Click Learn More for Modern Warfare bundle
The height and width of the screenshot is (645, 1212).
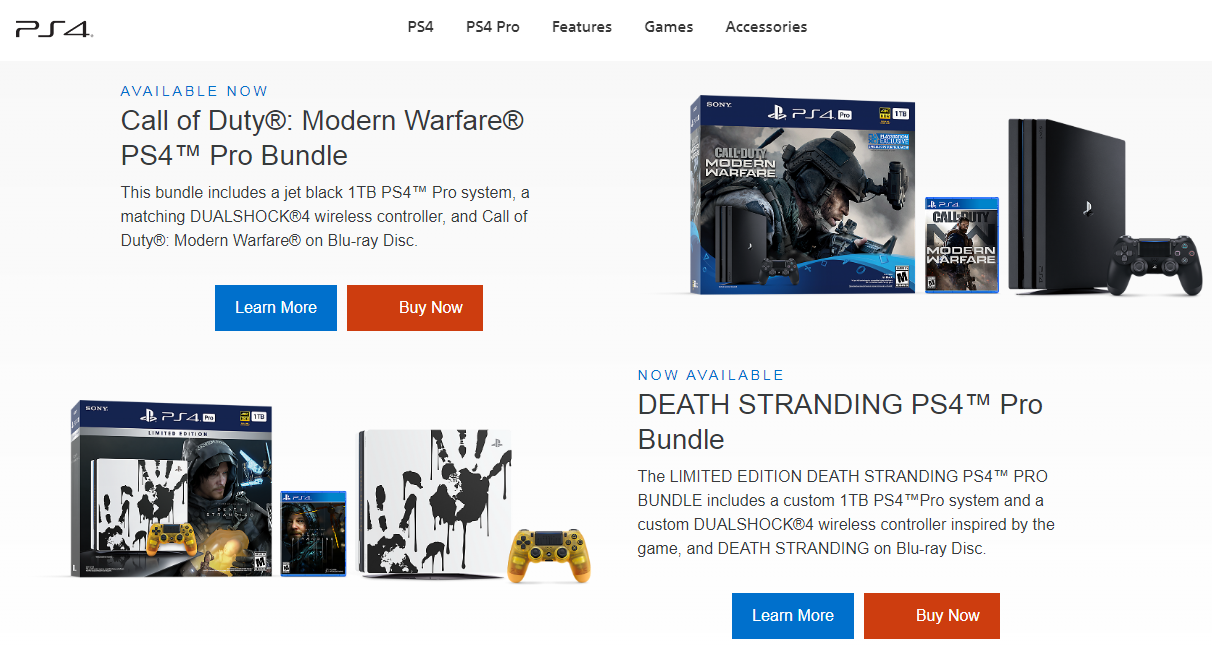coord(276,308)
